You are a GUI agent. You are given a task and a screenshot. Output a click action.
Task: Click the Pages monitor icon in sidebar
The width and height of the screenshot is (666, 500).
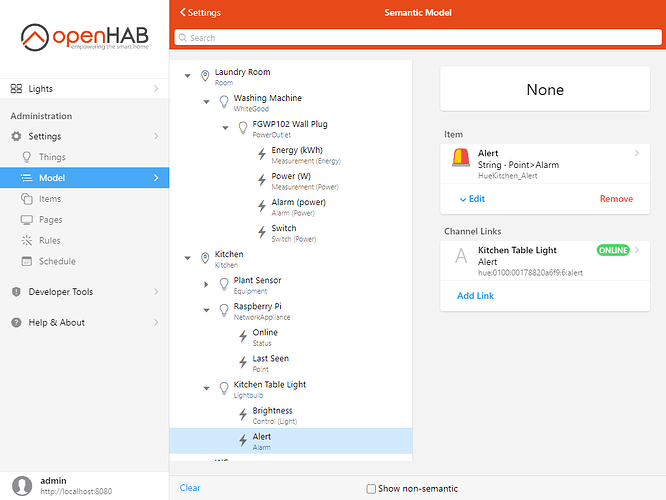[27, 220]
